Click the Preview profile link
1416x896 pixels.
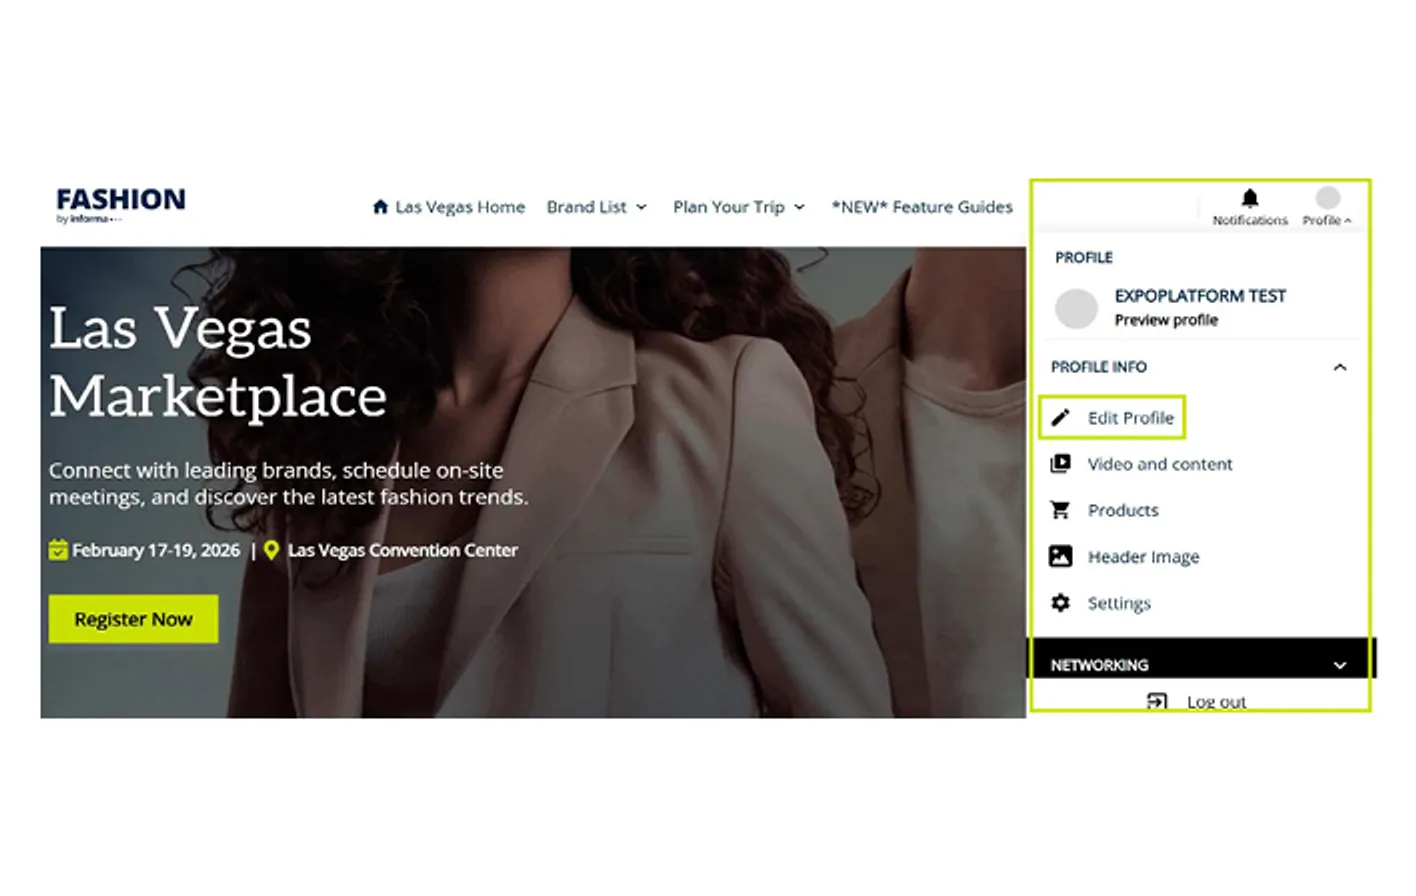pos(1166,320)
